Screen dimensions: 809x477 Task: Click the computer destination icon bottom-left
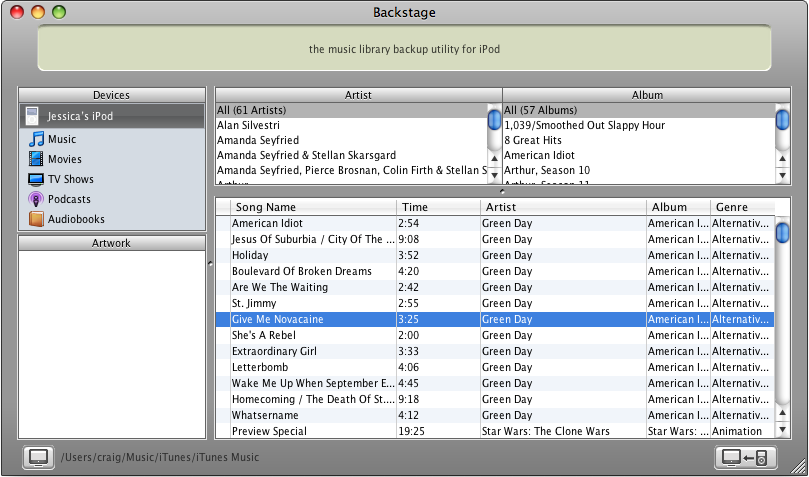(38, 457)
